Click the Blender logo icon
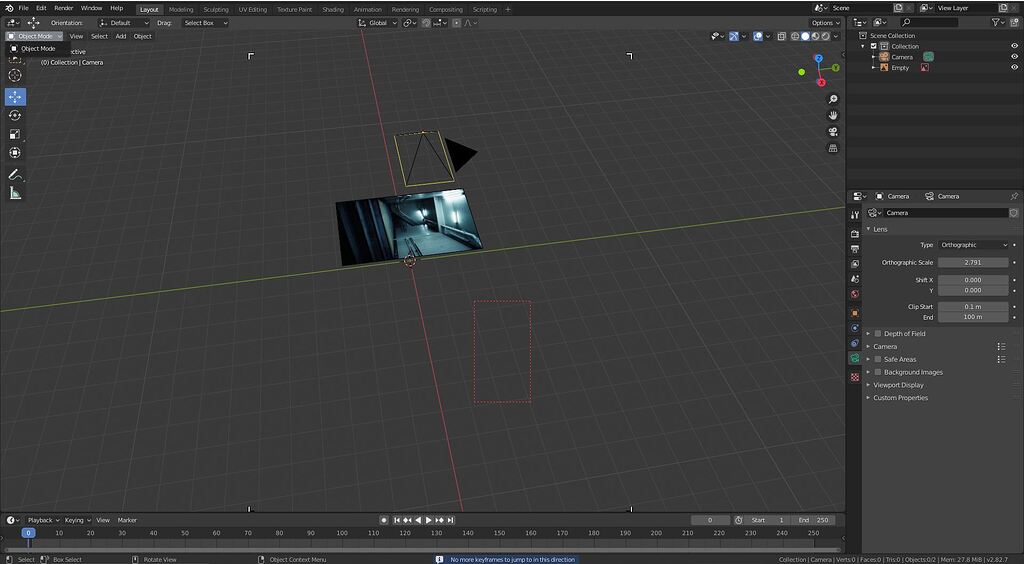Viewport: 1024px width, 564px height. (8, 8)
